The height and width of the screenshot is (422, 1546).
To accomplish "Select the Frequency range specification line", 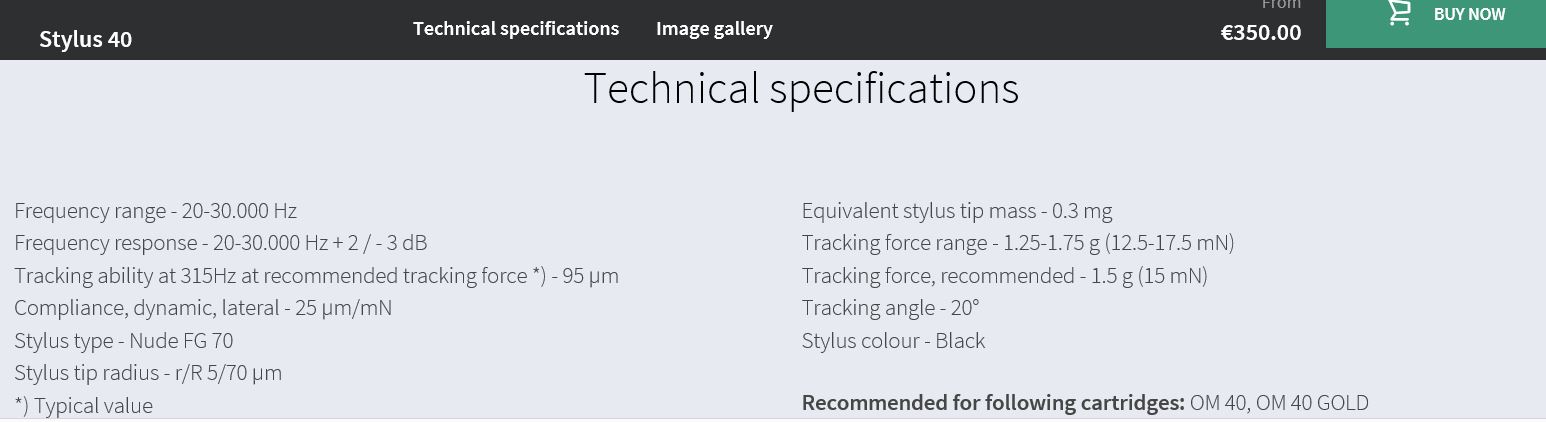I will [x=156, y=211].
